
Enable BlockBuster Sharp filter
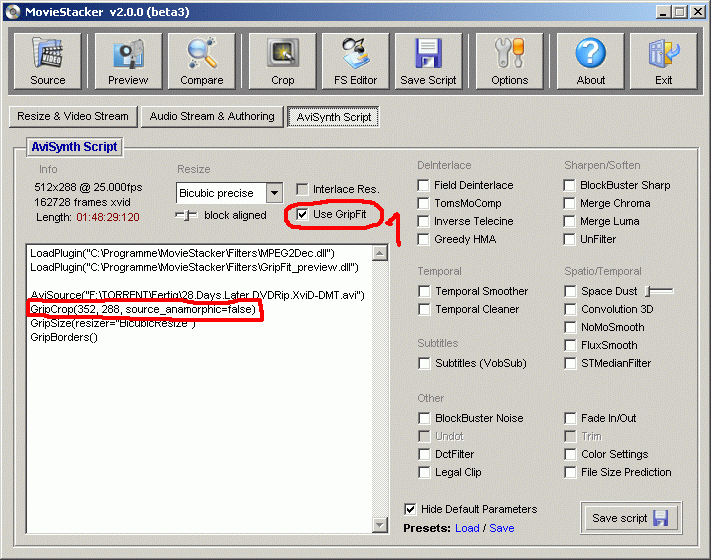[570, 185]
